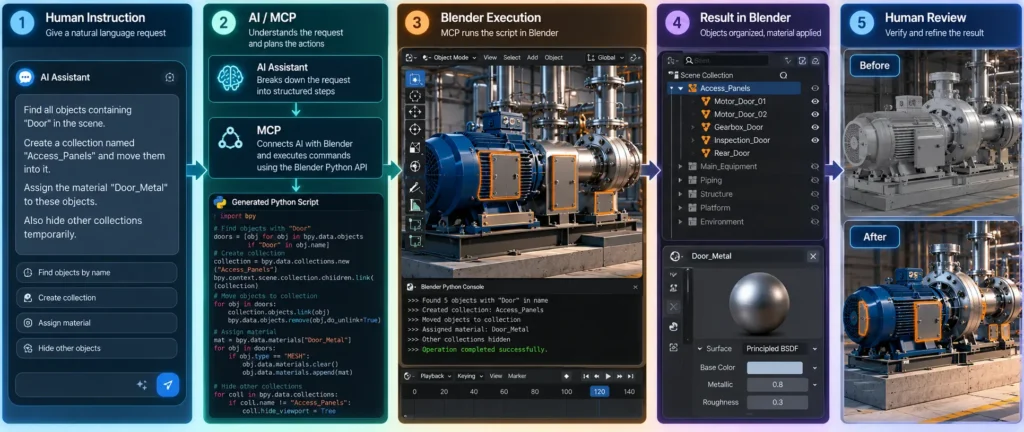Click the sparkle icon in chat input
Viewport: 1024px width, 432px height.
click(x=142, y=385)
